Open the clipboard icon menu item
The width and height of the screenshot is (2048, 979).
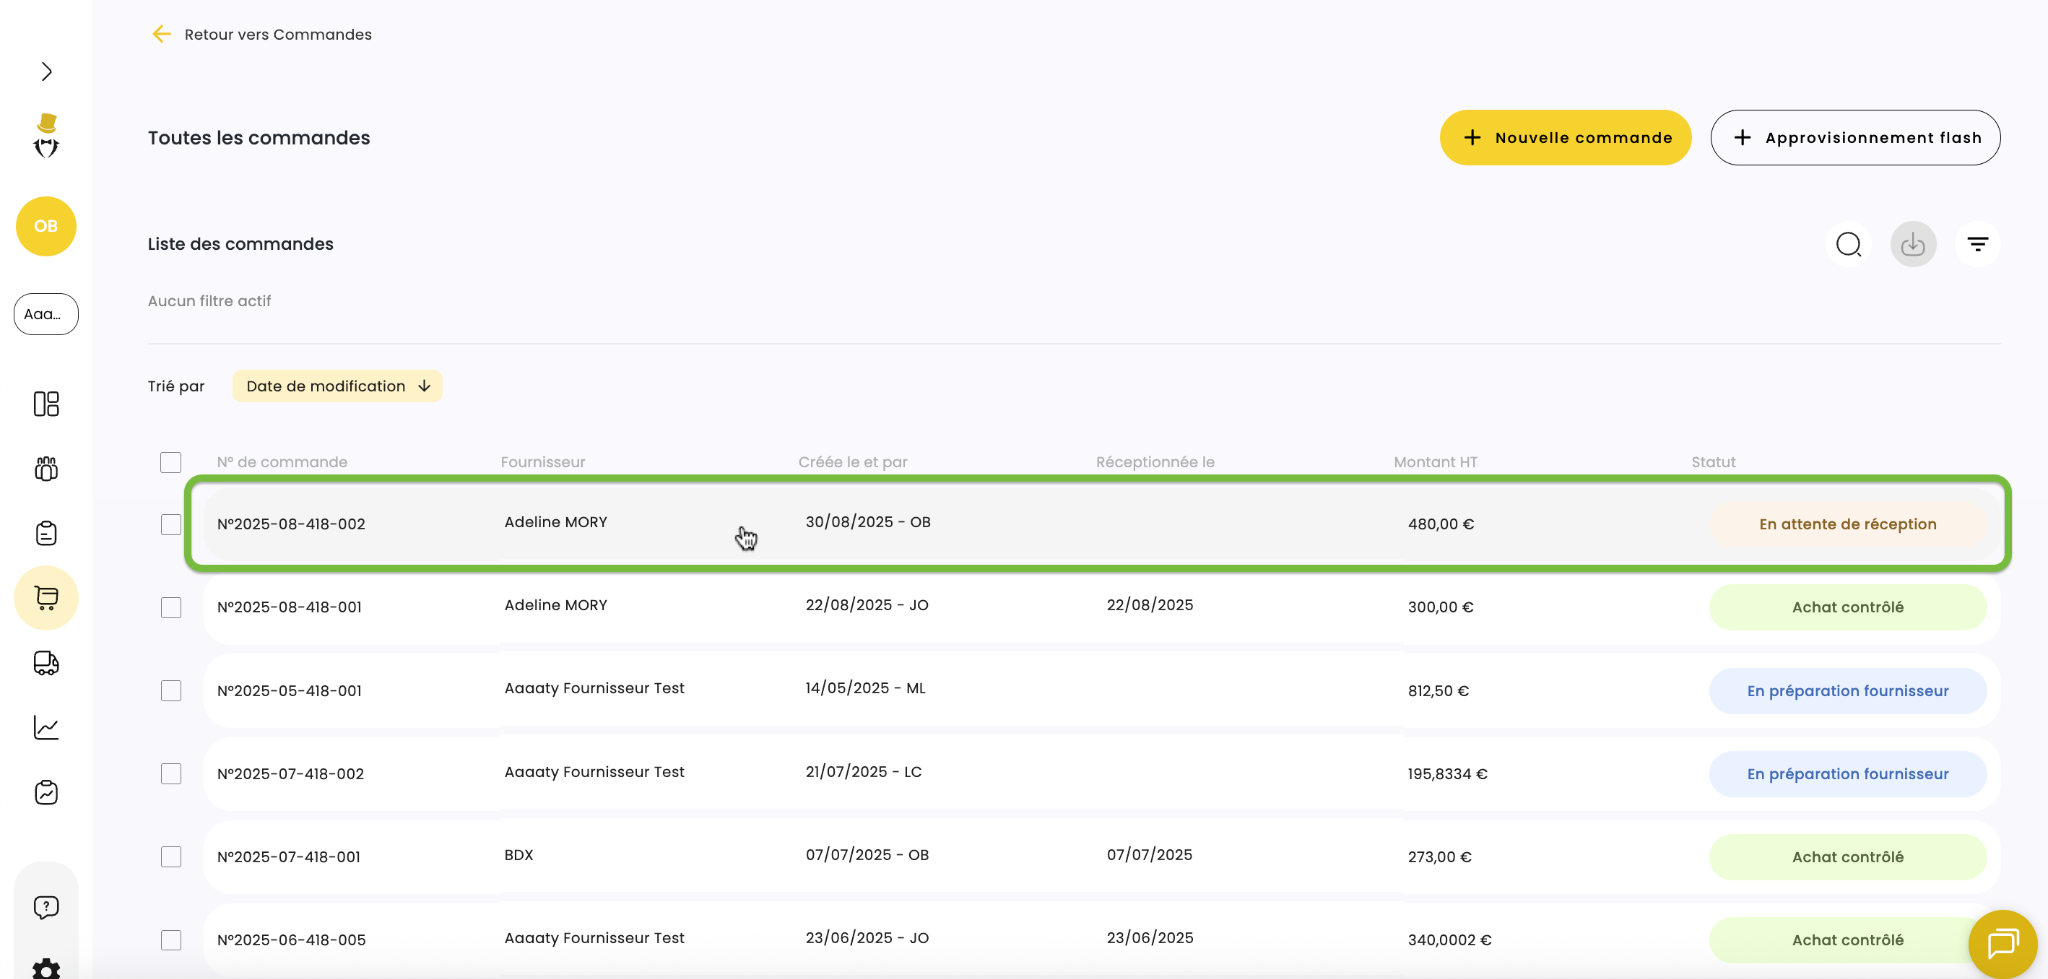click(x=46, y=533)
